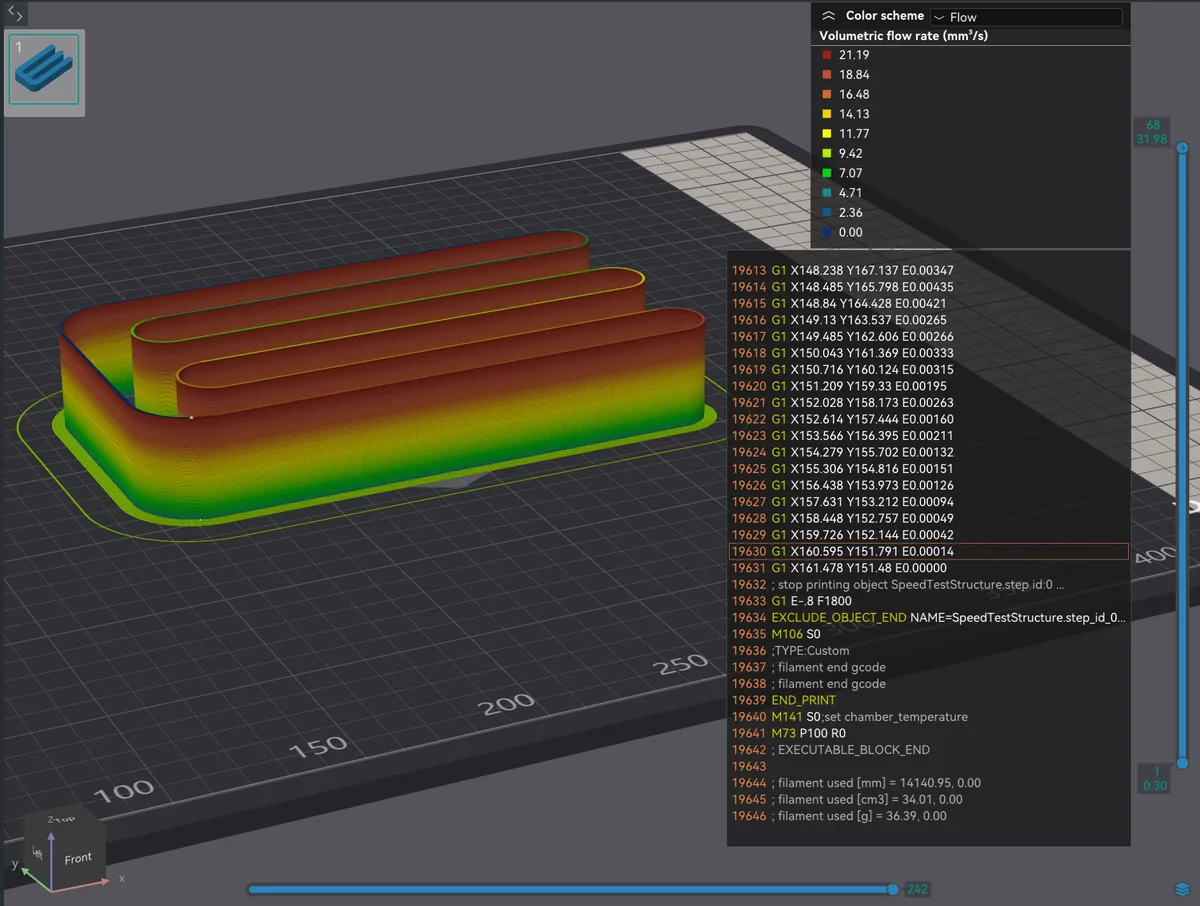Click filament end gcode comment line 19637
1200x906 pixels.
928,667
